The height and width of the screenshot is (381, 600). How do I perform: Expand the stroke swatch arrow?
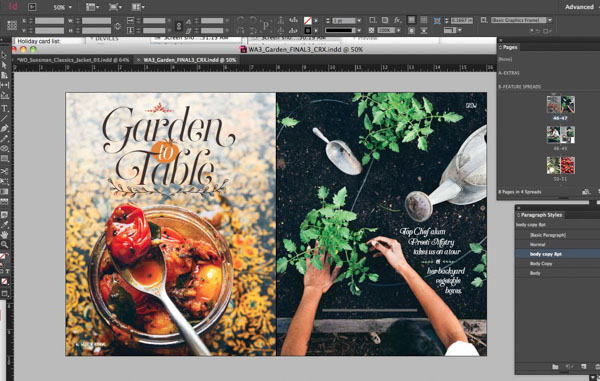pos(316,30)
